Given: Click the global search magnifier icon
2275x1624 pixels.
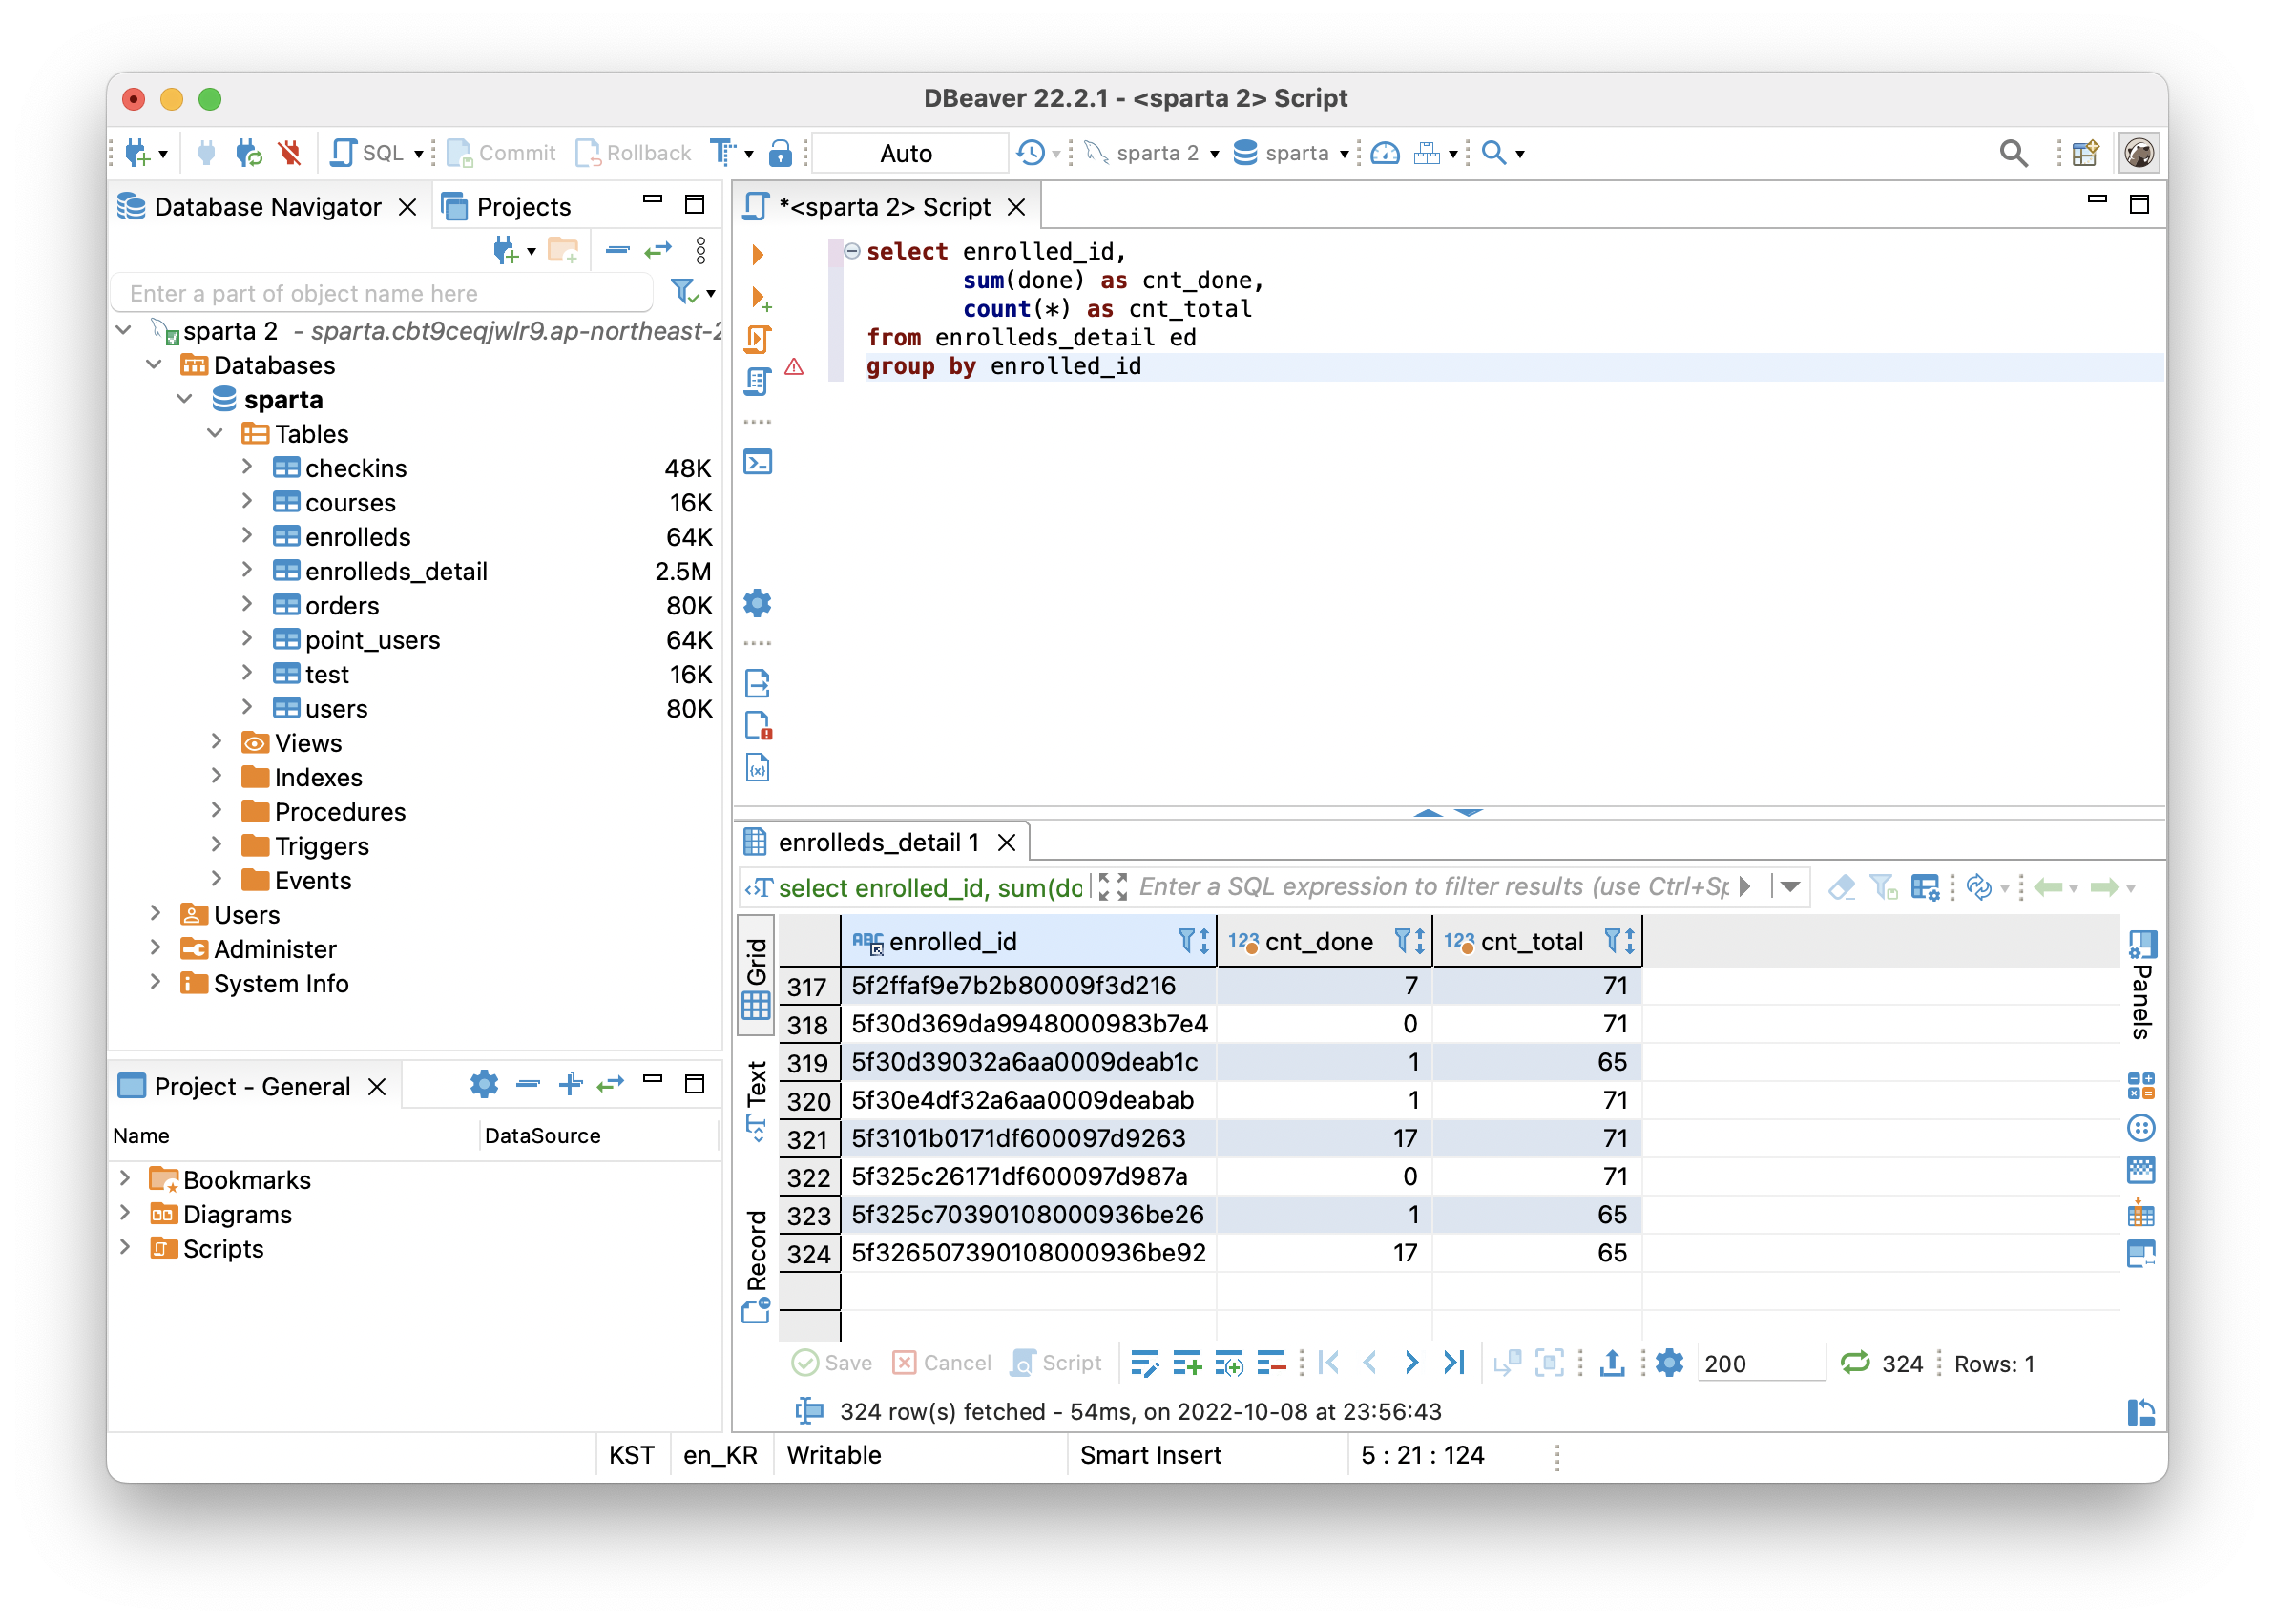Looking at the screenshot, I should pyautogui.click(x=2013, y=153).
